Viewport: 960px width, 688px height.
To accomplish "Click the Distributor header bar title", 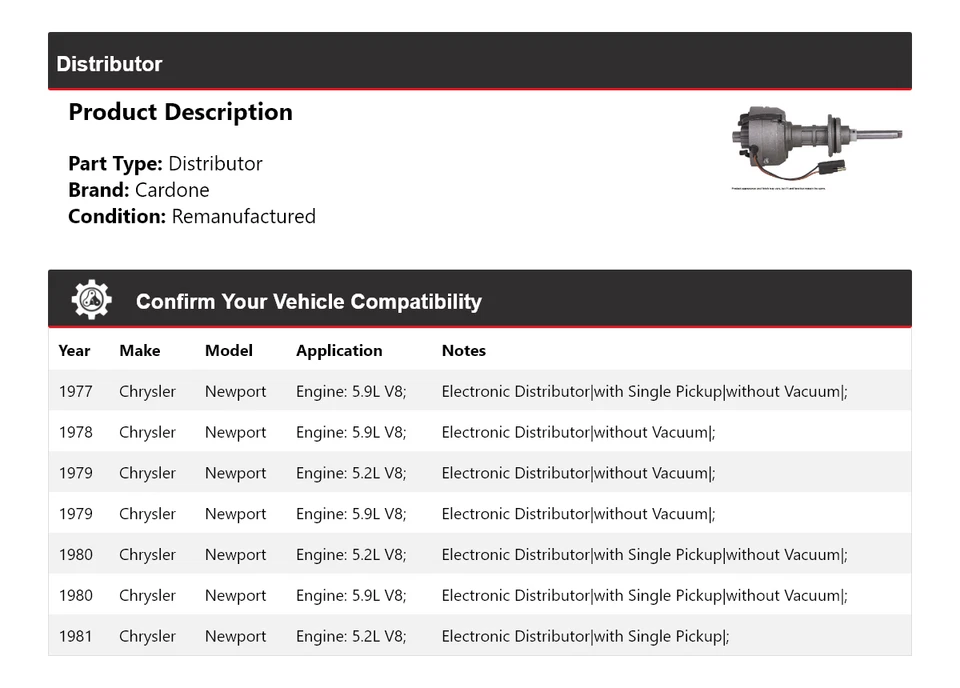I will coord(109,64).
